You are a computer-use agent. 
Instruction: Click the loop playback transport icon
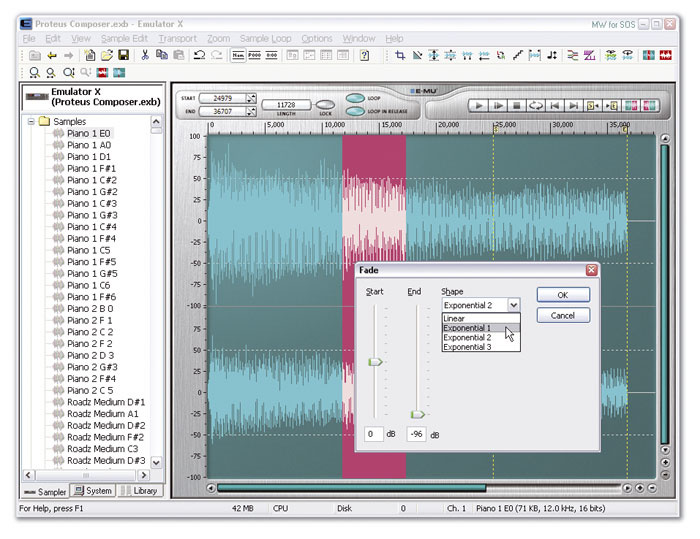click(x=535, y=105)
